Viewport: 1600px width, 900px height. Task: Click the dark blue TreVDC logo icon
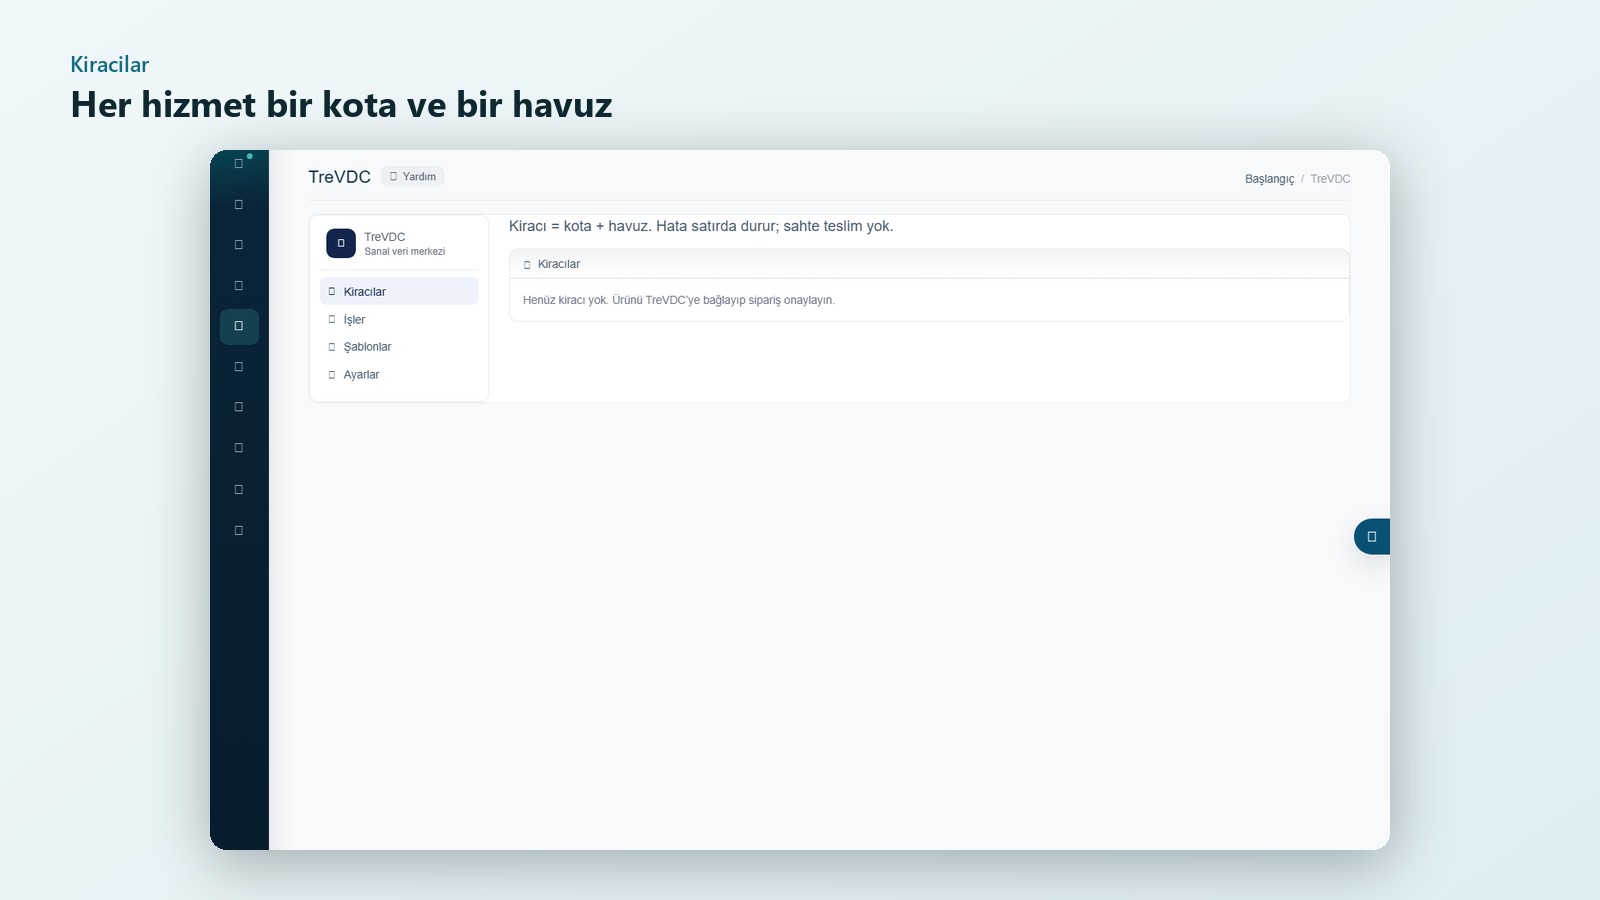(341, 243)
